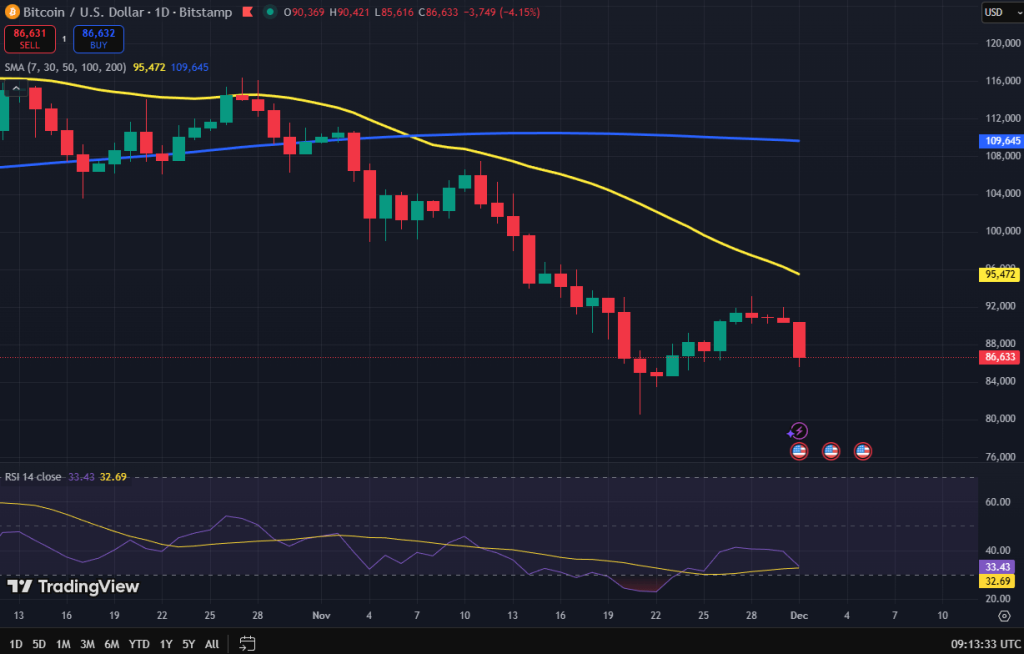Select the 1D time range
This screenshot has height=654, width=1024.
[16, 644]
